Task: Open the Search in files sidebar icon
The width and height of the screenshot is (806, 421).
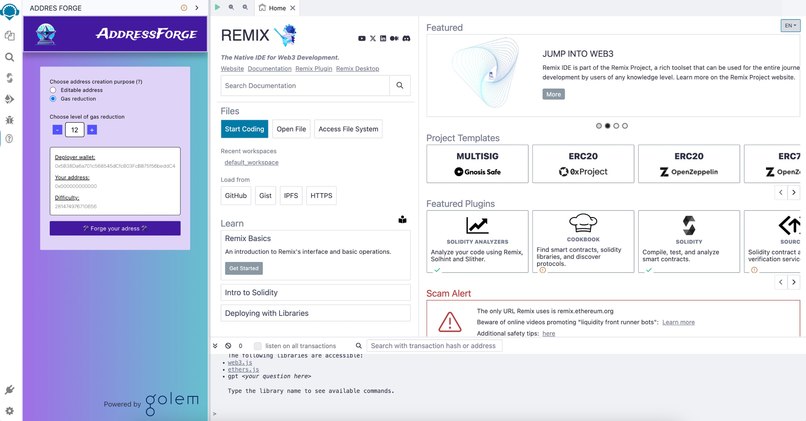Action: [x=10, y=57]
